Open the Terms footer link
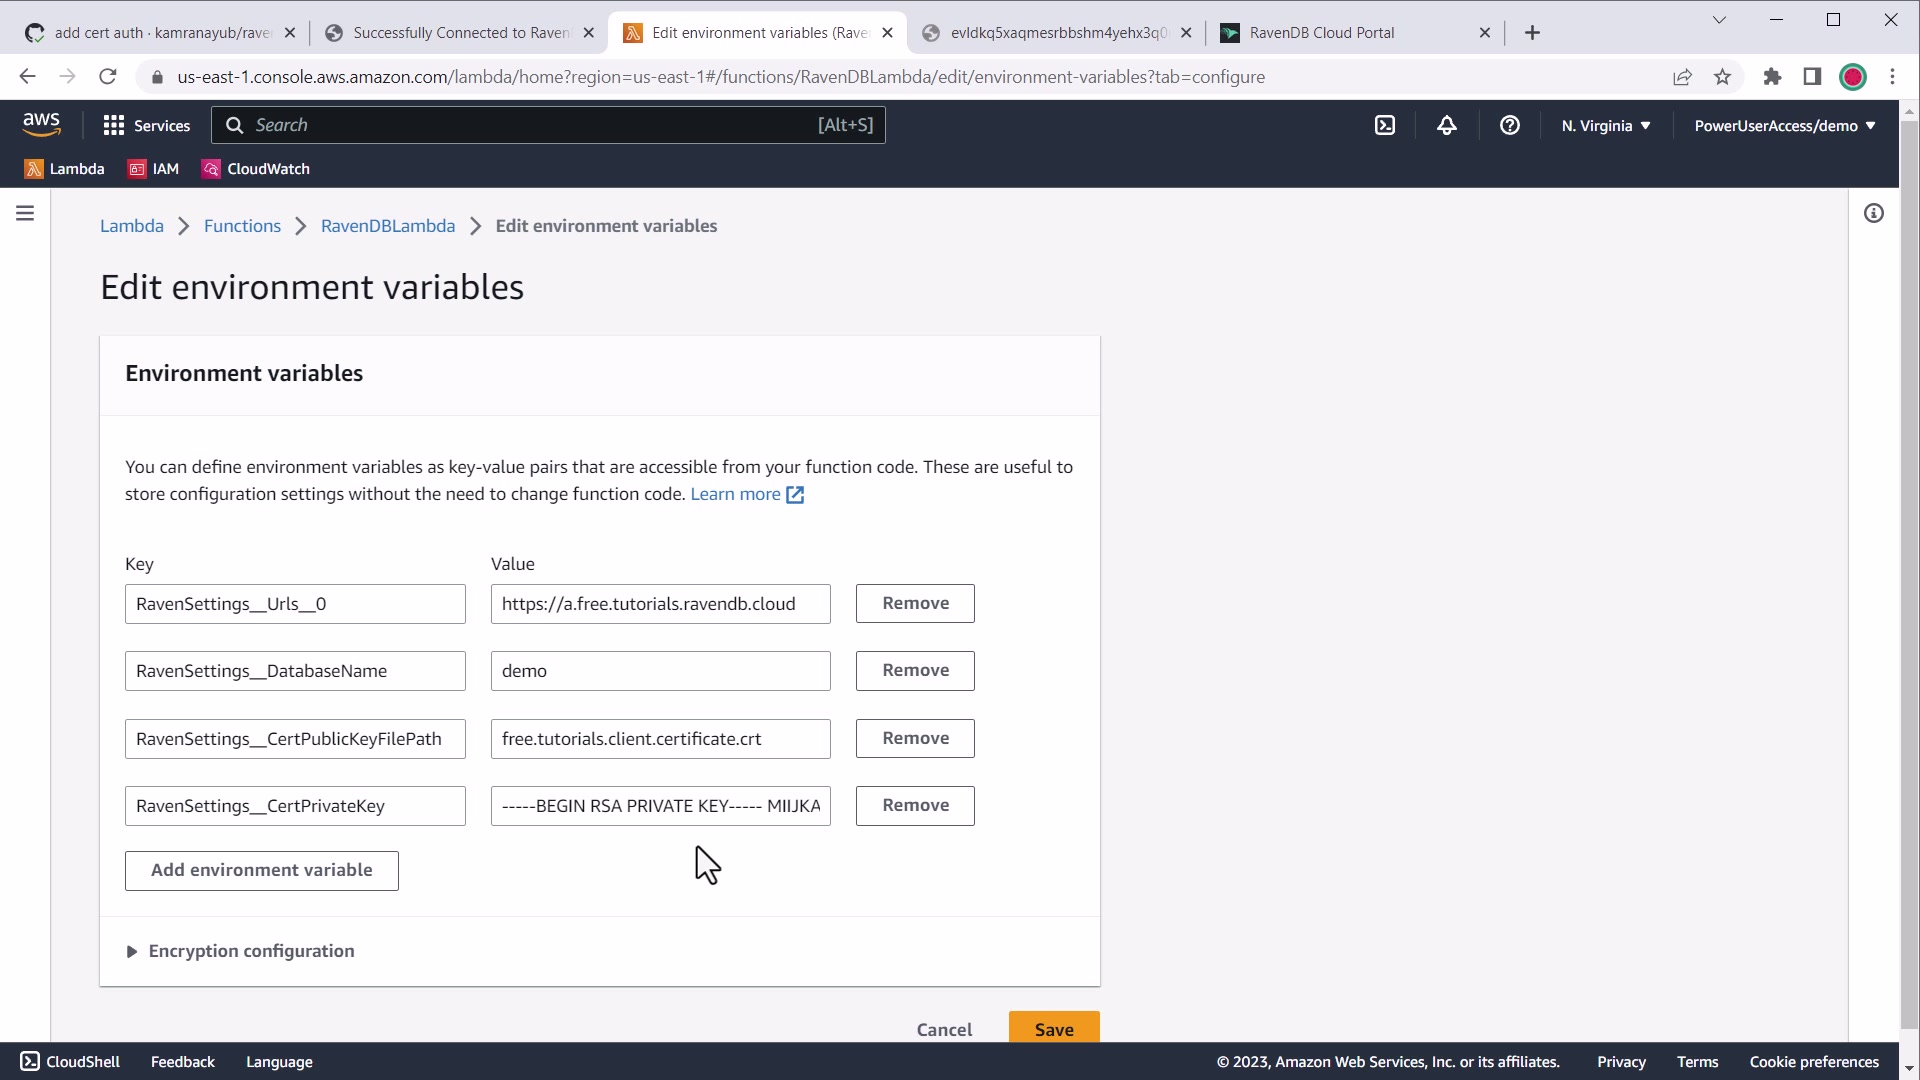This screenshot has height=1080, width=1920. [x=1697, y=1062]
